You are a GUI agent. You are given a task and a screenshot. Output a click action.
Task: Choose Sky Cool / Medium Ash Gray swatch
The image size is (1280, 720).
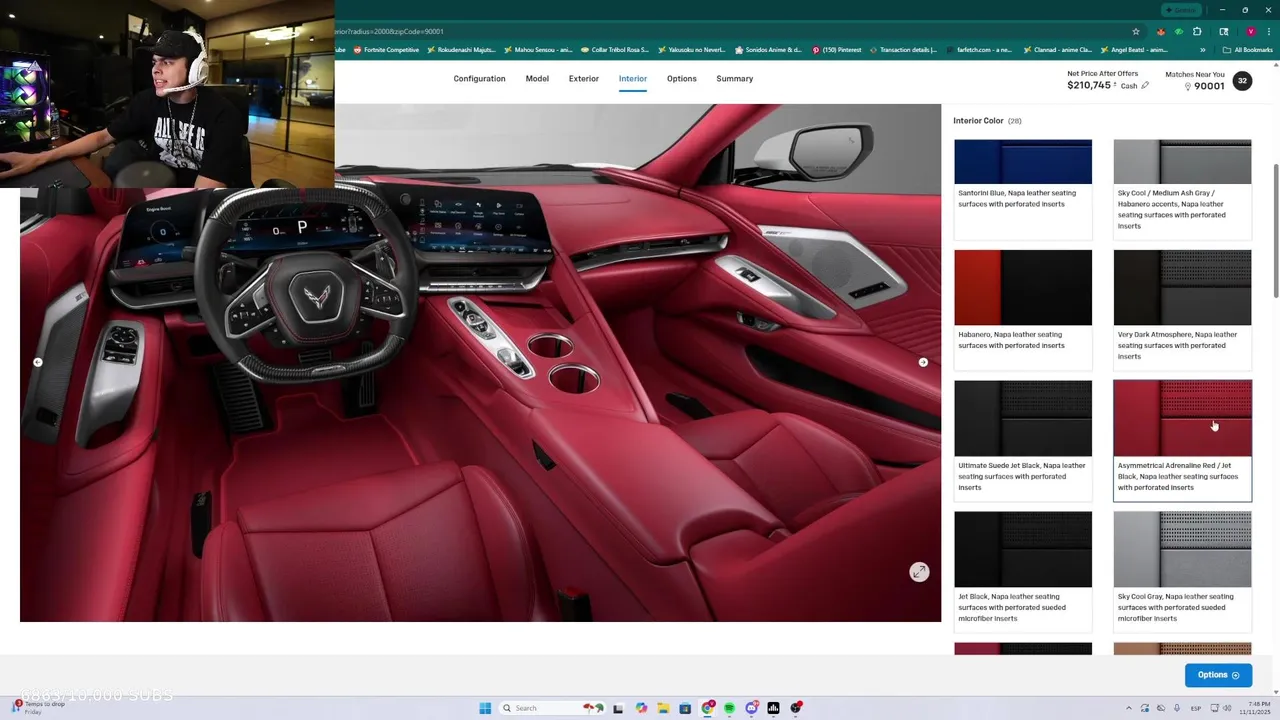[x=1182, y=190]
